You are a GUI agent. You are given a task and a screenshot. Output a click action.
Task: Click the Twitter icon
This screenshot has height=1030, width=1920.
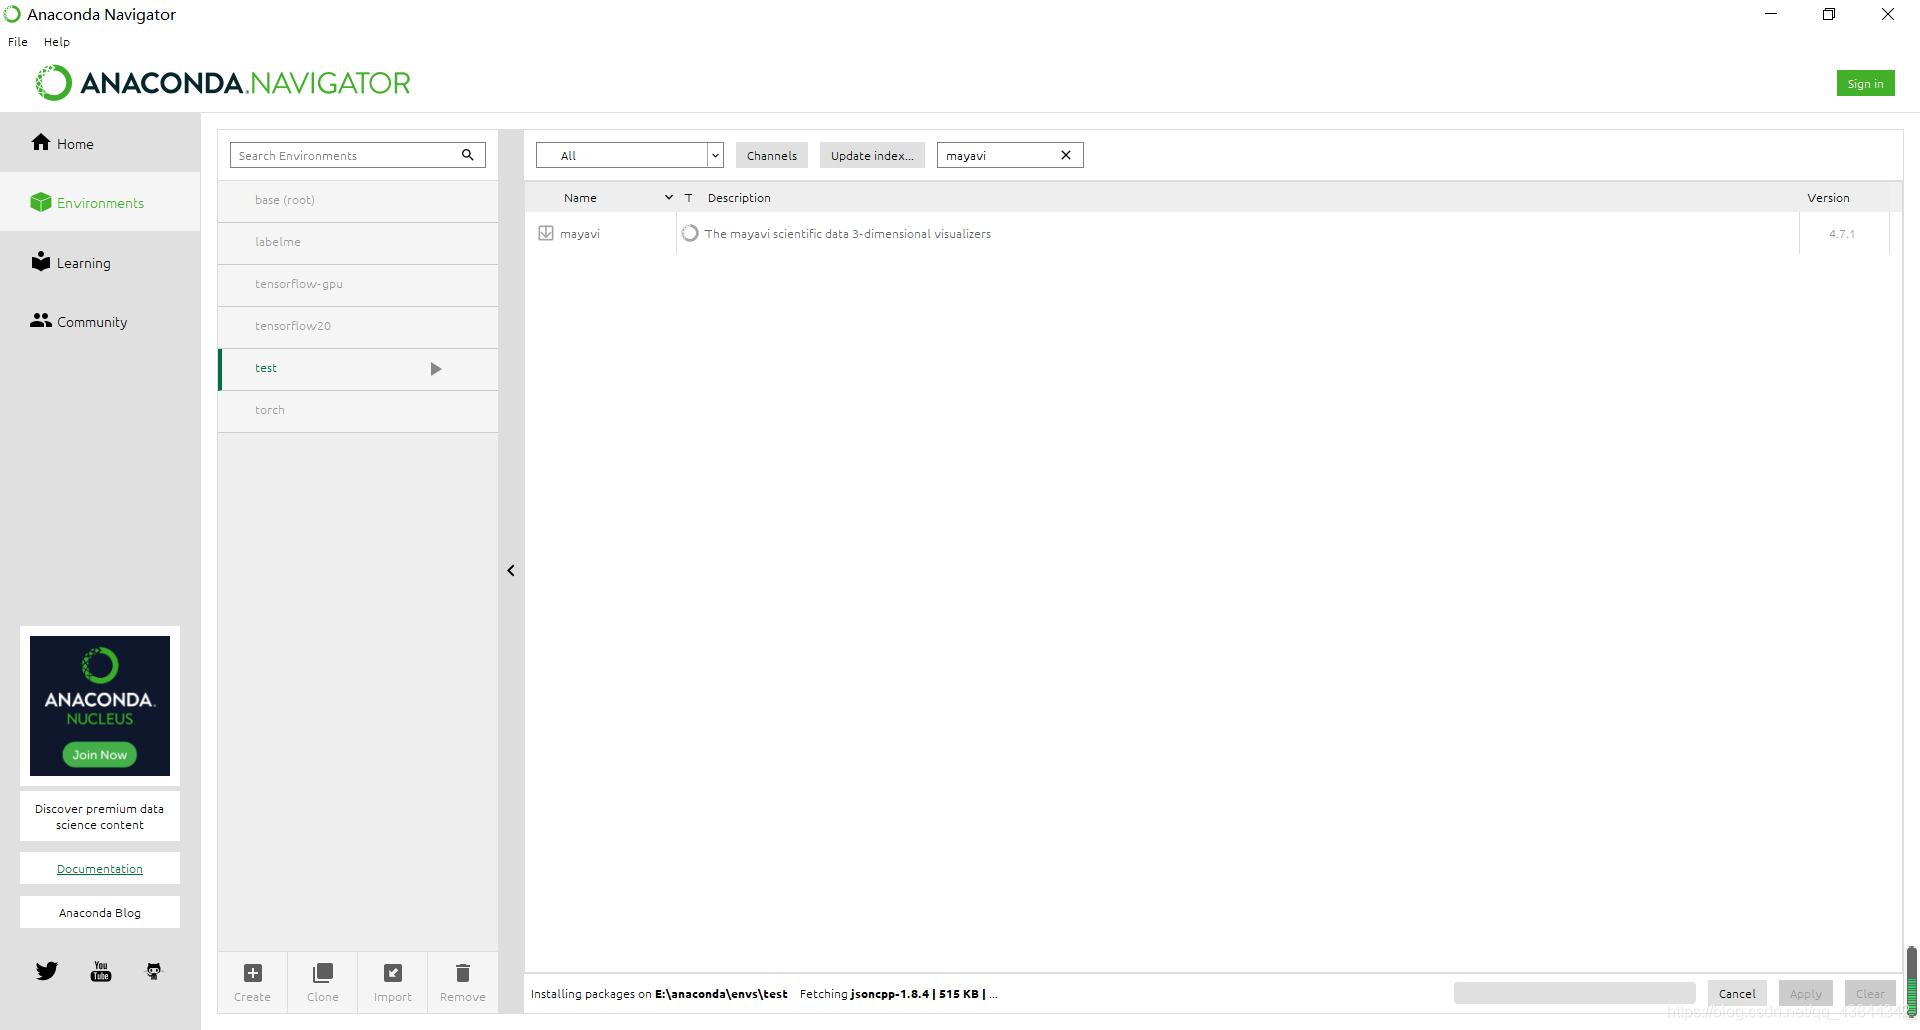(x=47, y=971)
